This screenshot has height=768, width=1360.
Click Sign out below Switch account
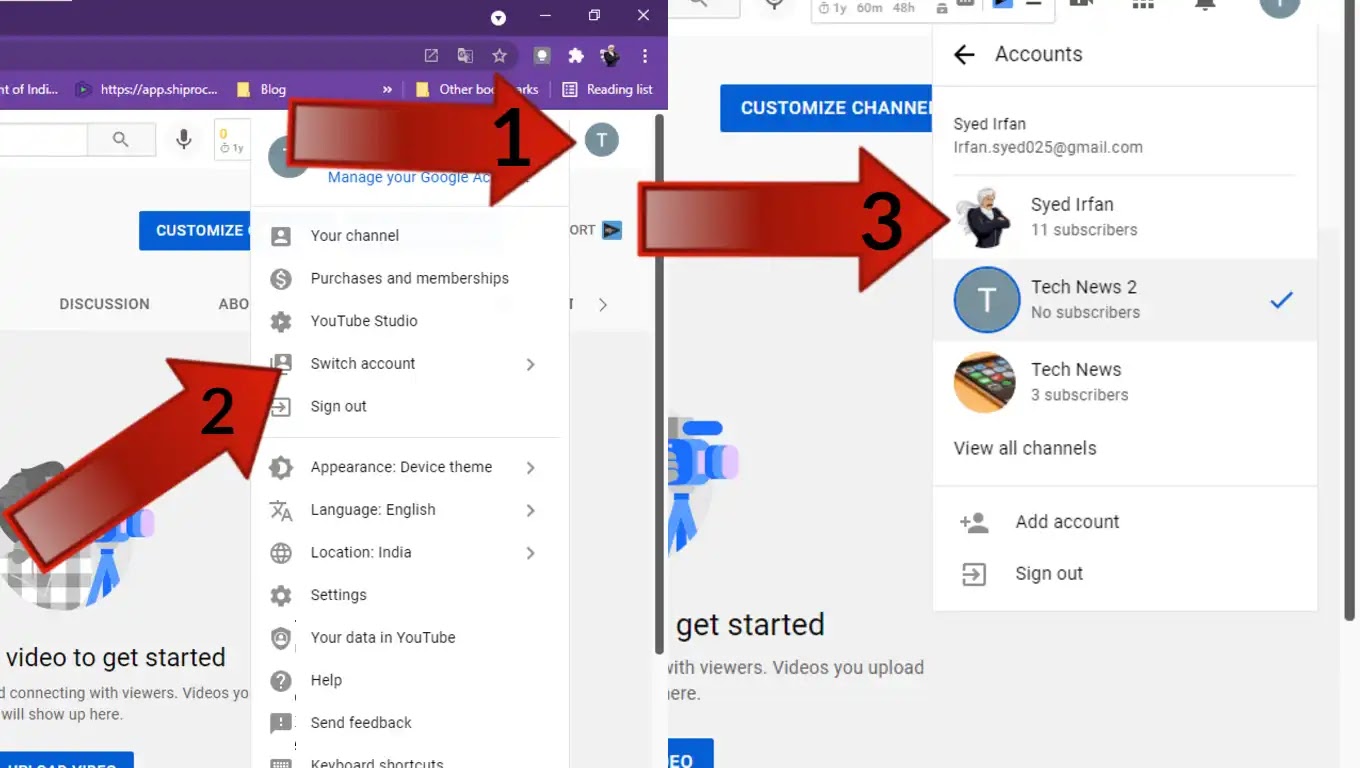pyautogui.click(x=410, y=407)
